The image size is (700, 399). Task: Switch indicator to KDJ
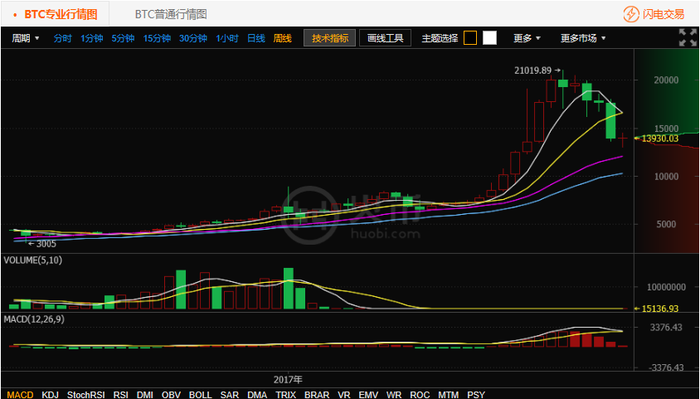tap(50, 395)
